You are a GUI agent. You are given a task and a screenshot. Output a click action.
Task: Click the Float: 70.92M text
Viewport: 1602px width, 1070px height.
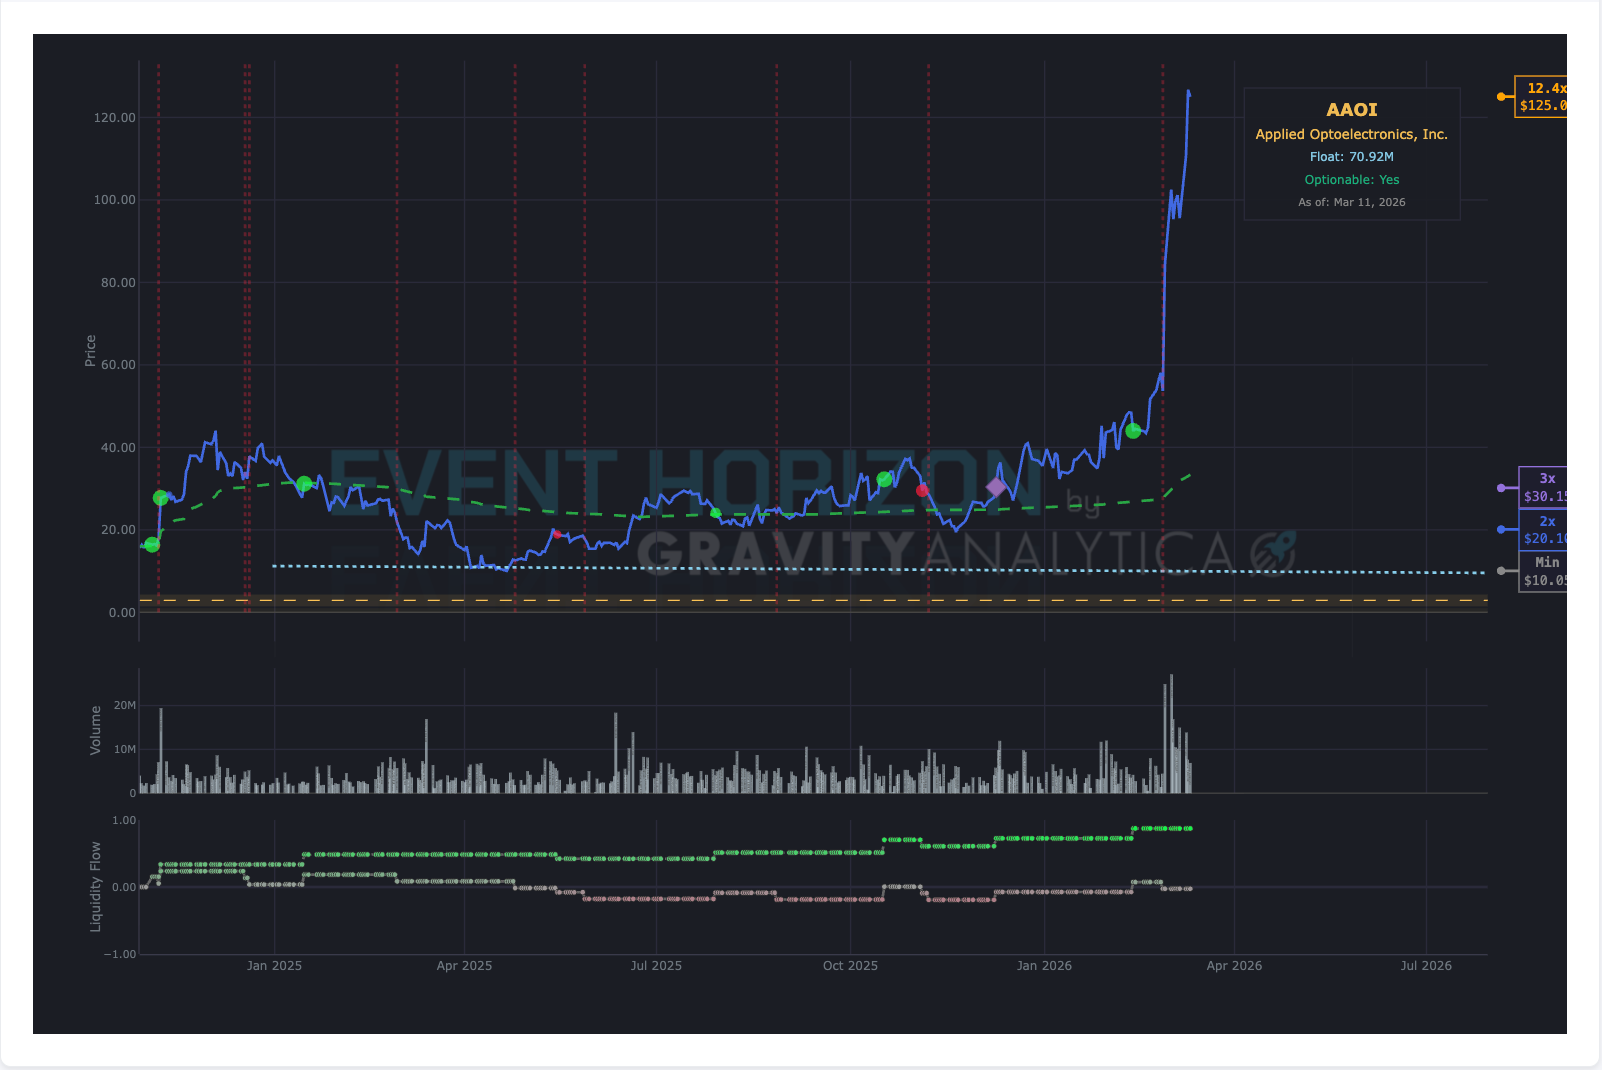[1352, 157]
